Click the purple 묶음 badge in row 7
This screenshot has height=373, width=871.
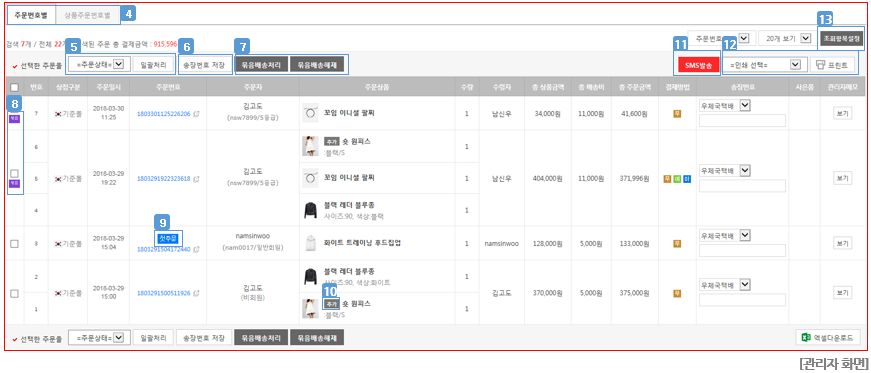14,118
